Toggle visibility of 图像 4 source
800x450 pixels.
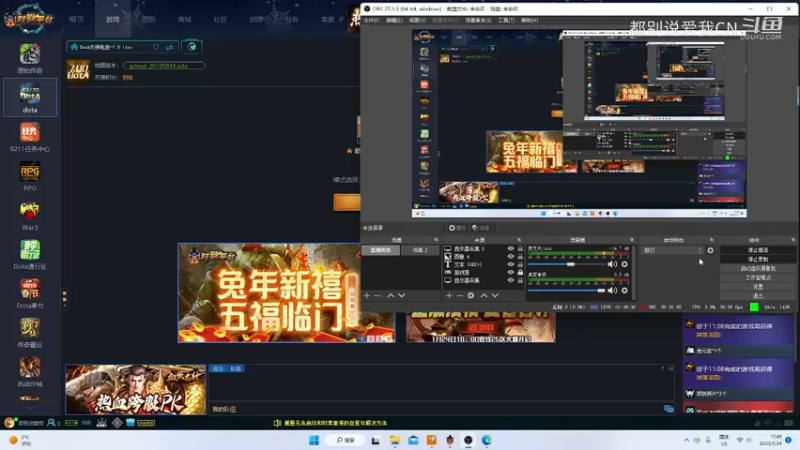511,257
